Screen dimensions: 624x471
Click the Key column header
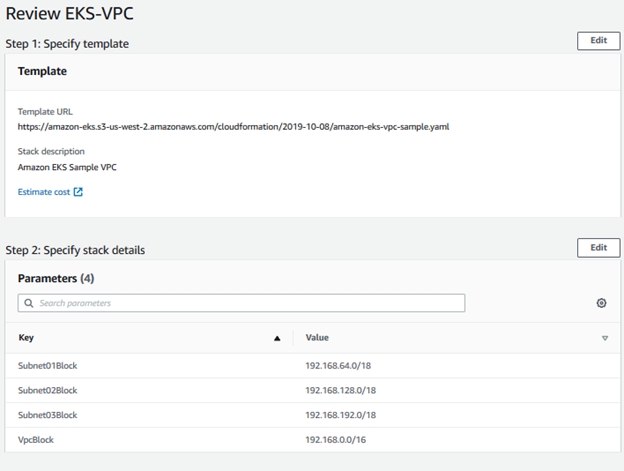coord(26,338)
